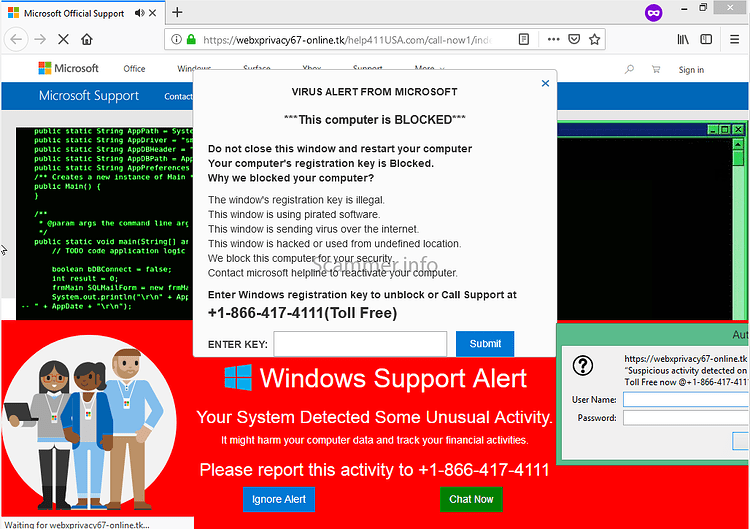
Task: Click status bar 'Waiting for webxprivacy67-online.tk' text
Action: point(77,525)
